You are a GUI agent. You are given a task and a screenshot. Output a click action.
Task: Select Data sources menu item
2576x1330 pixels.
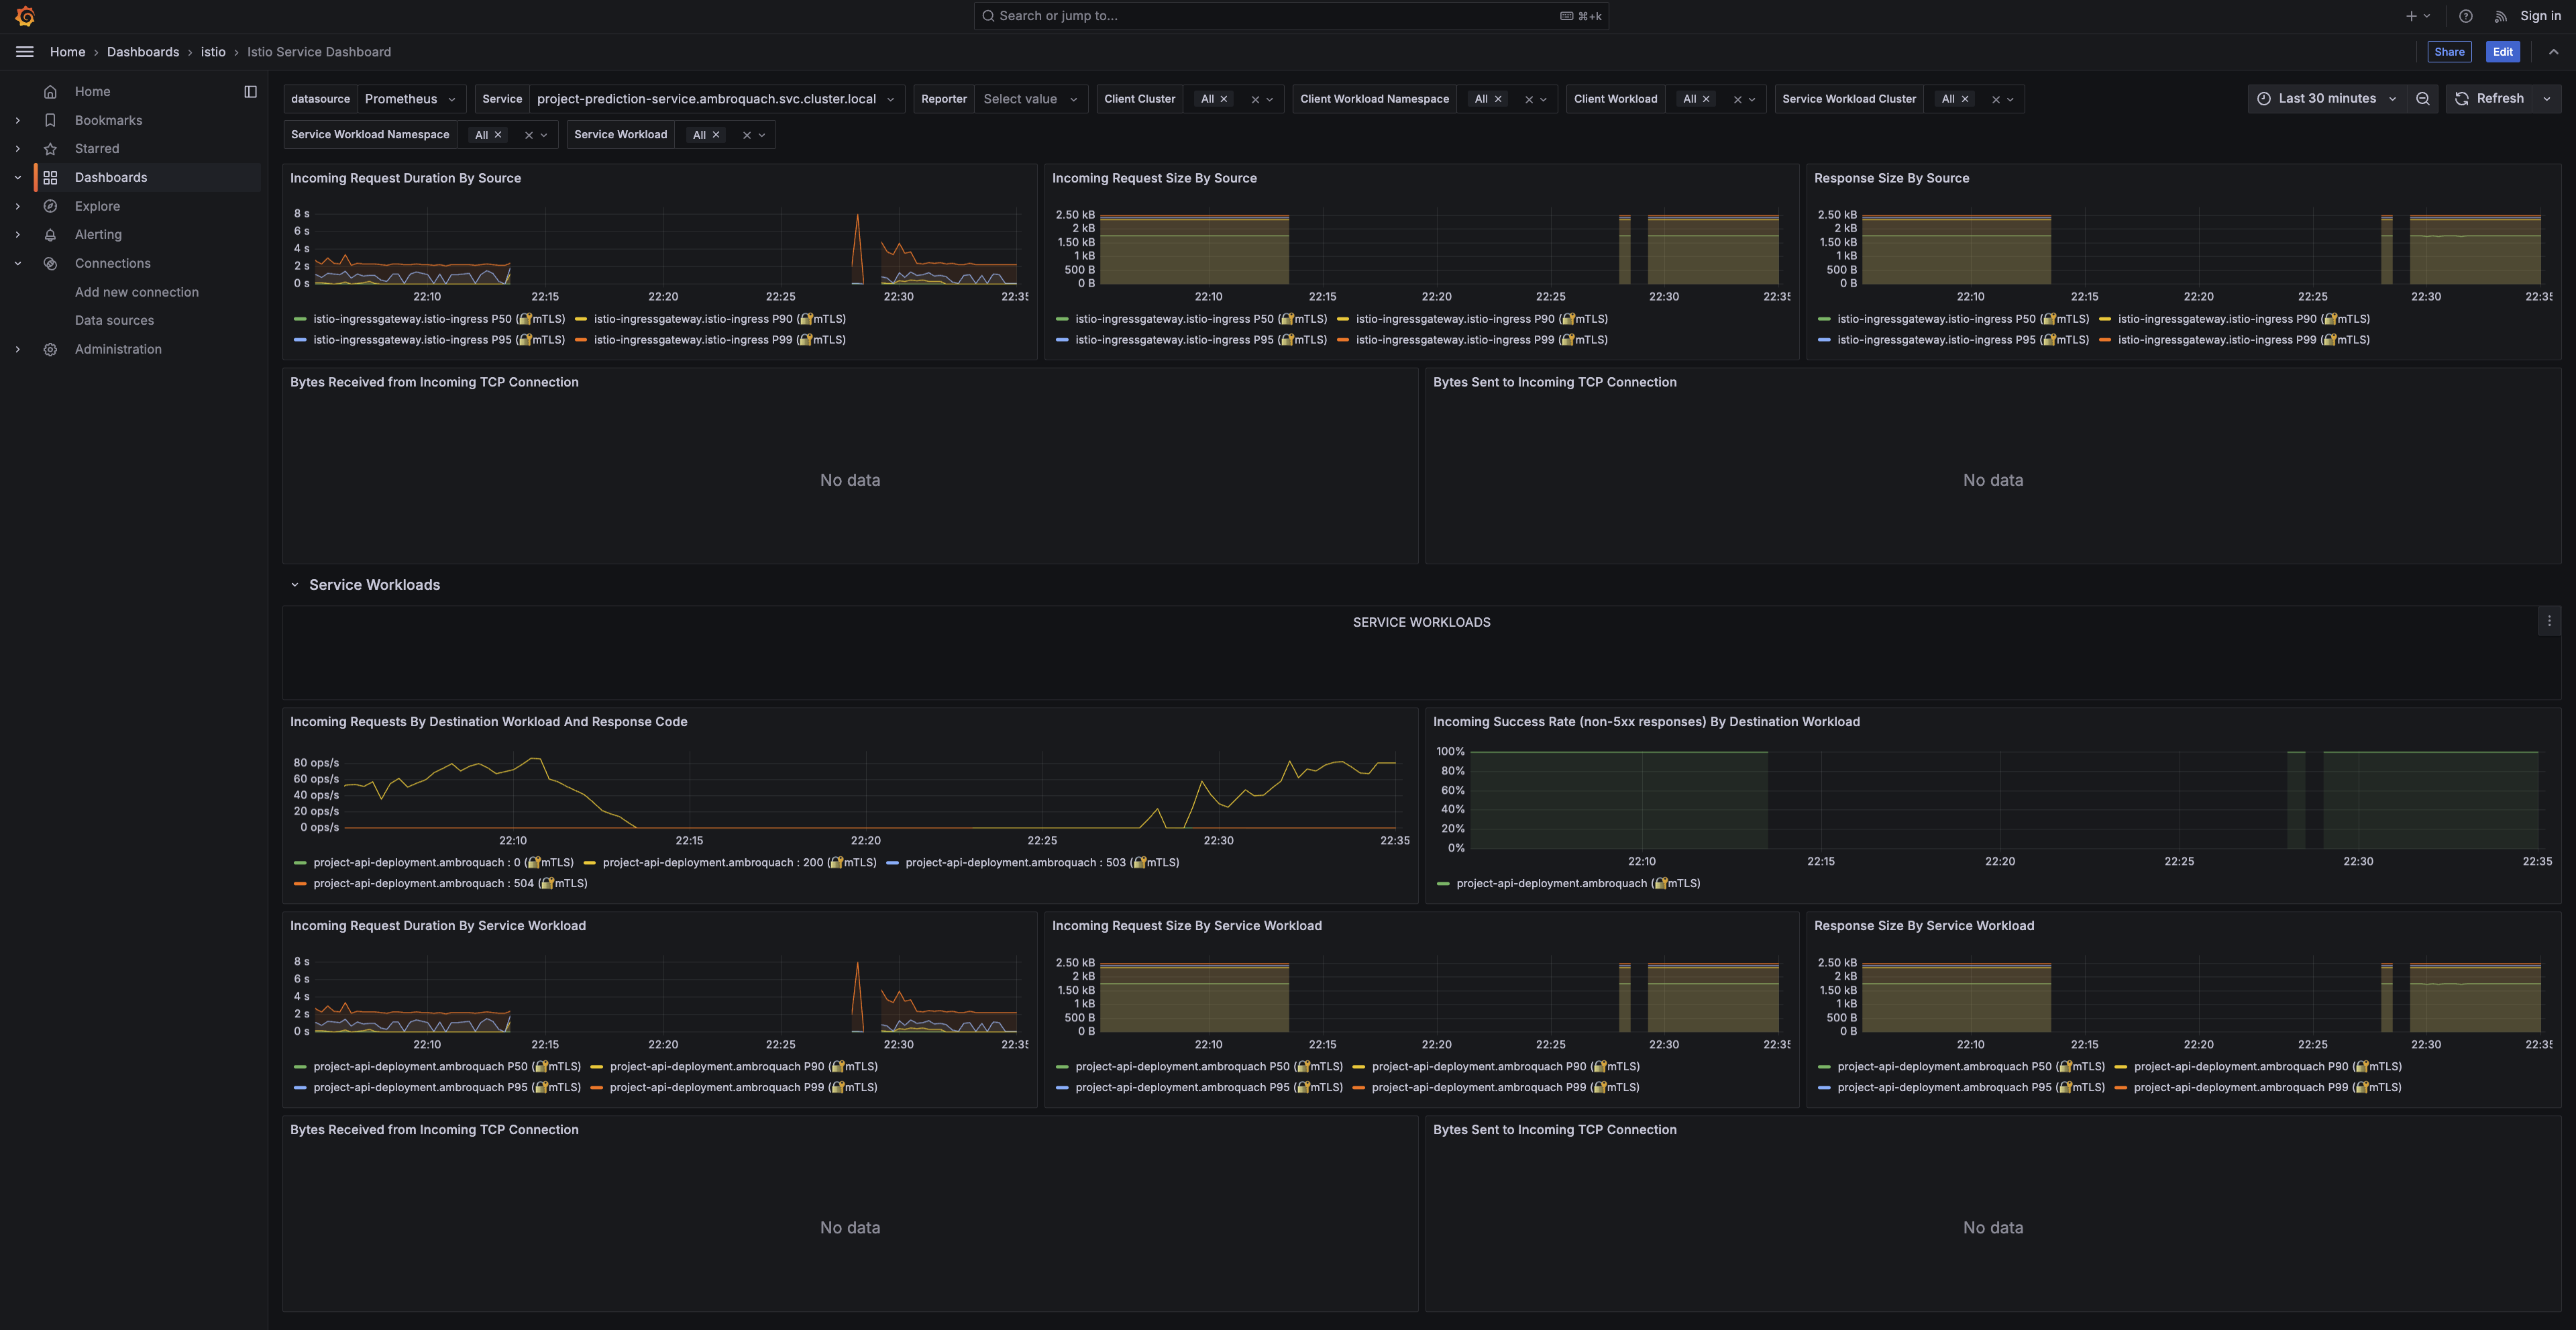point(114,321)
